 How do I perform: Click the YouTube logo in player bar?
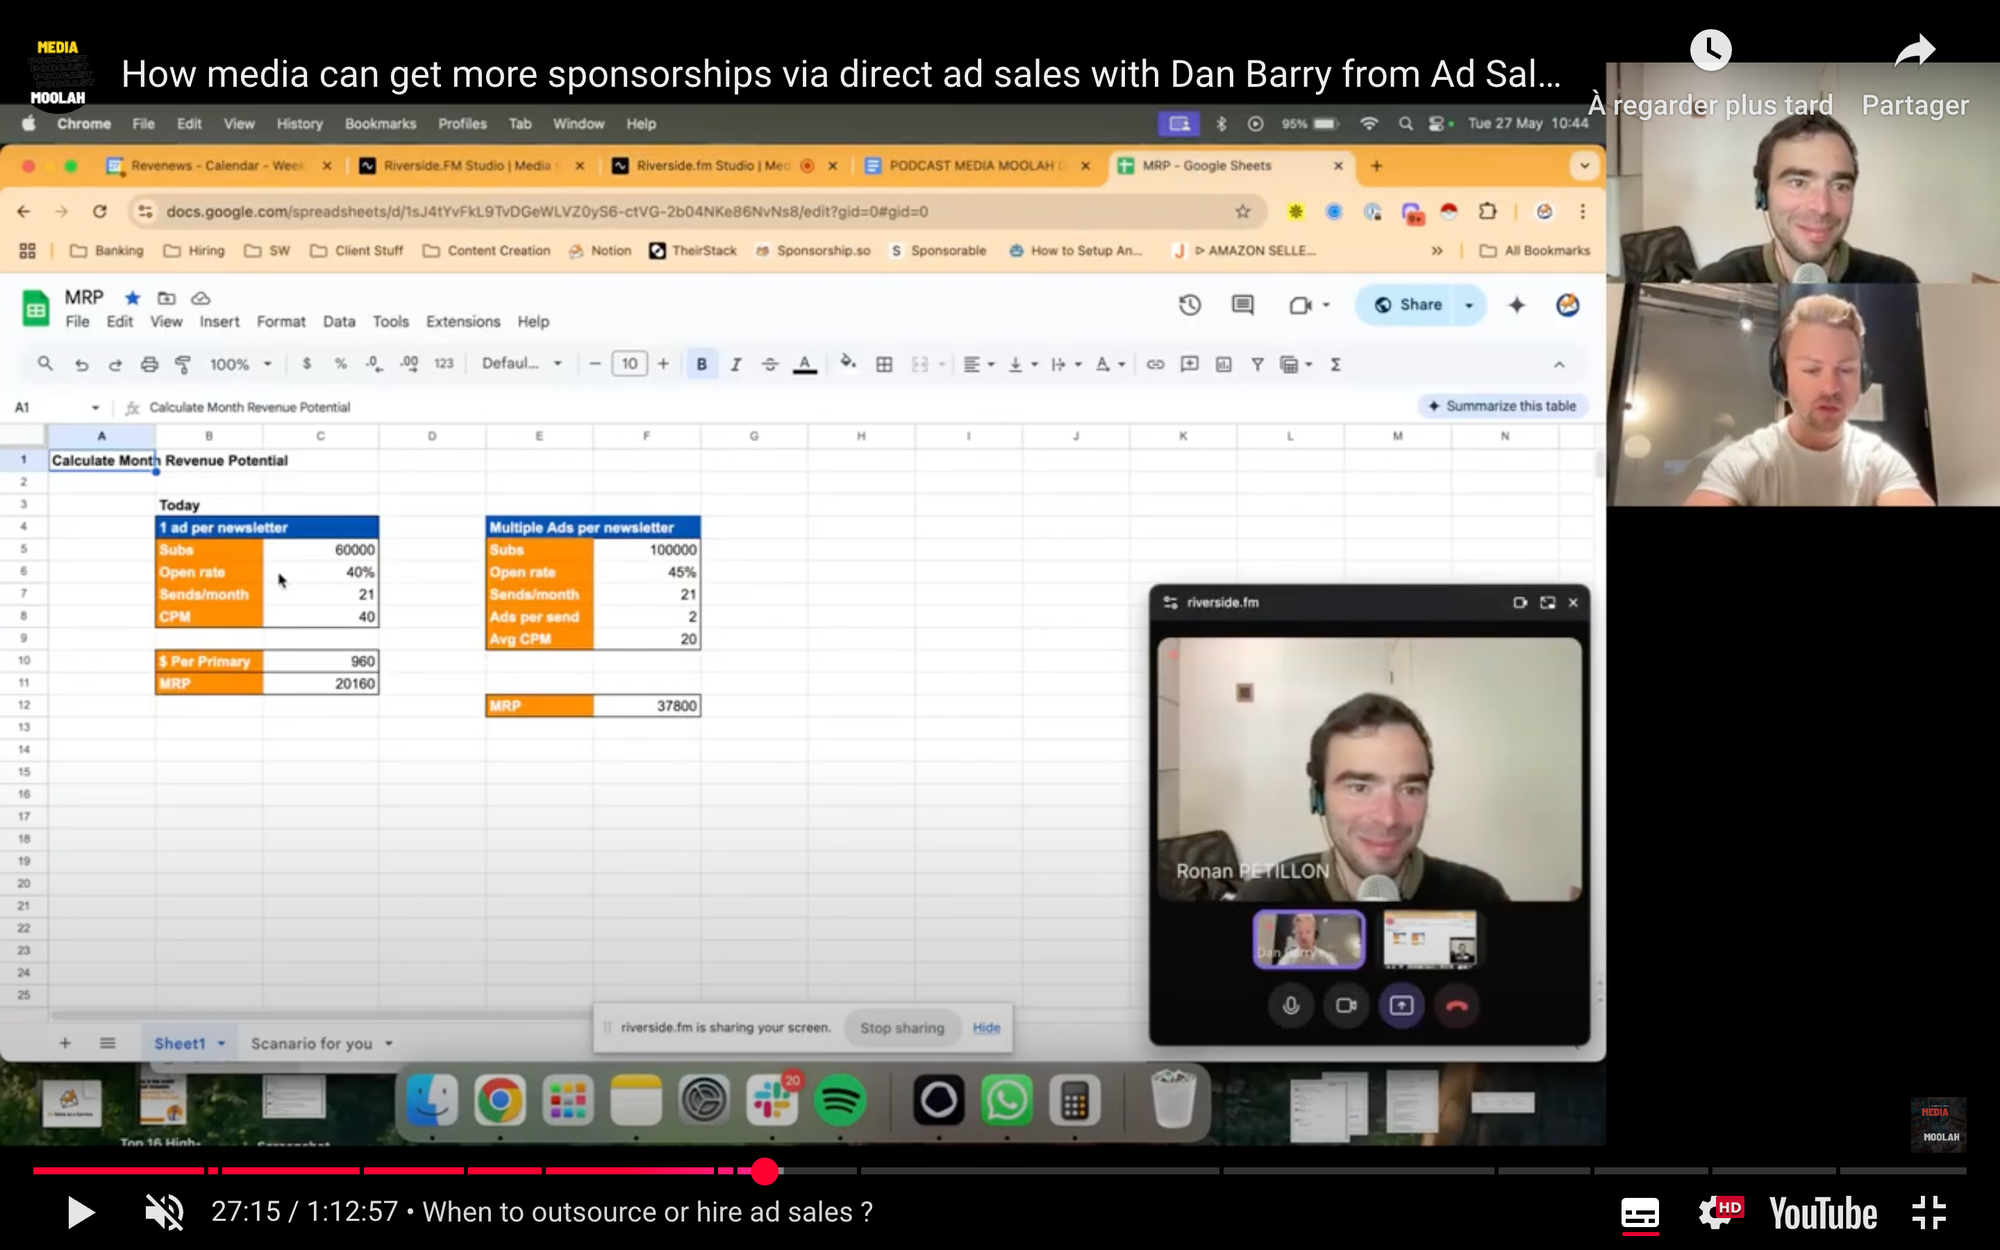1823,1214
